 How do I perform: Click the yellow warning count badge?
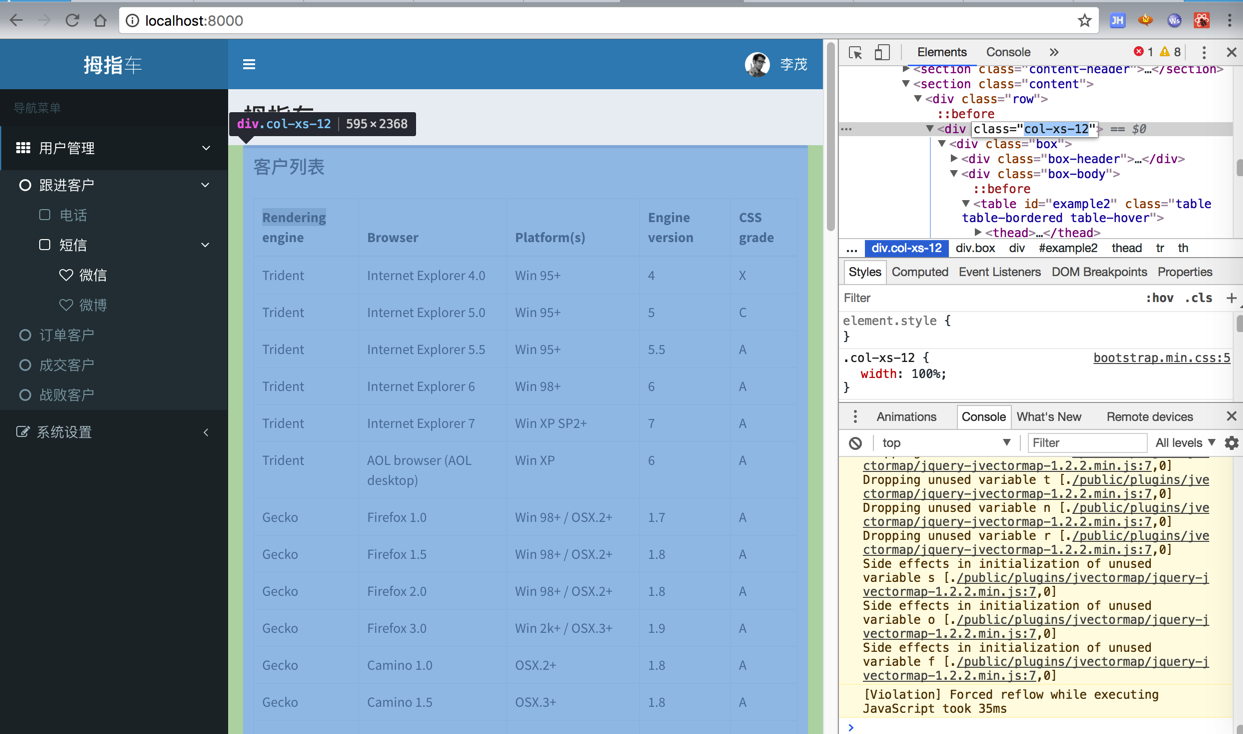(x=1170, y=52)
